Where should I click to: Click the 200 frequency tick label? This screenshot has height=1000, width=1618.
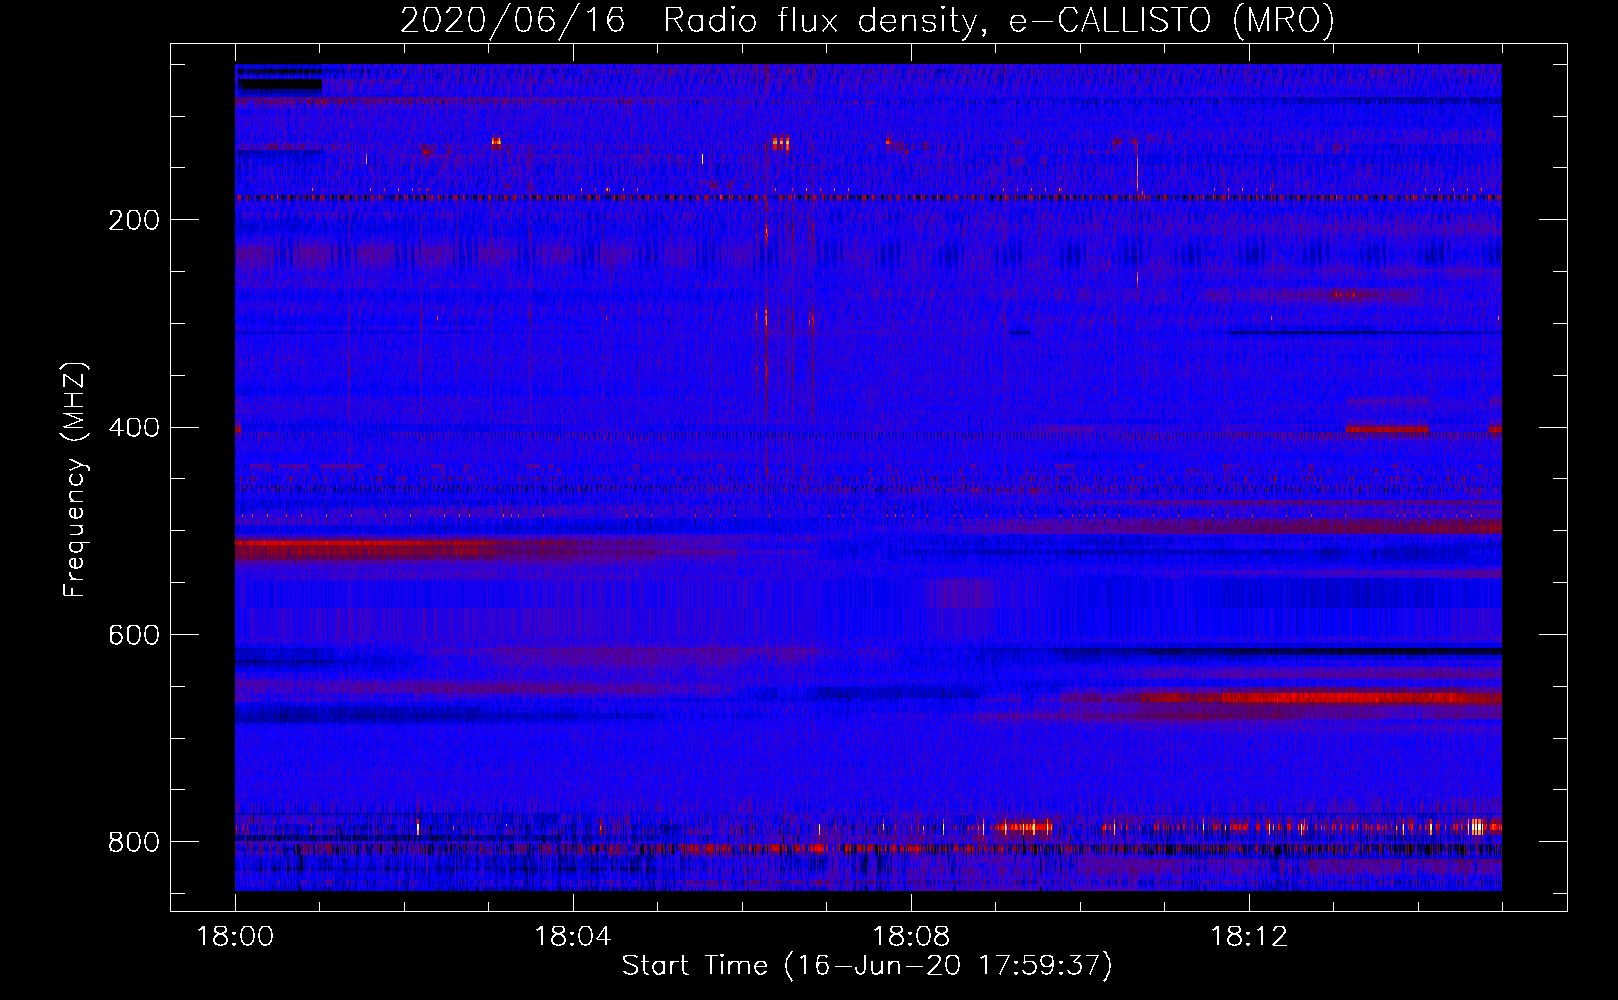point(134,220)
